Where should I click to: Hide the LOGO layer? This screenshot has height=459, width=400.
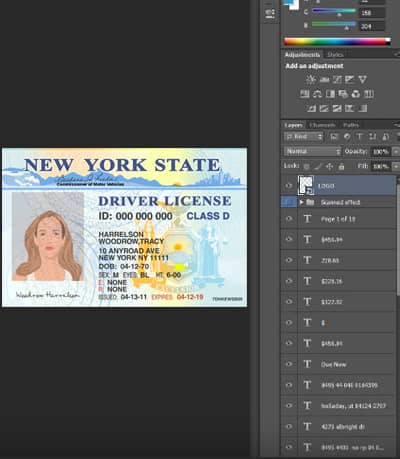[289, 186]
